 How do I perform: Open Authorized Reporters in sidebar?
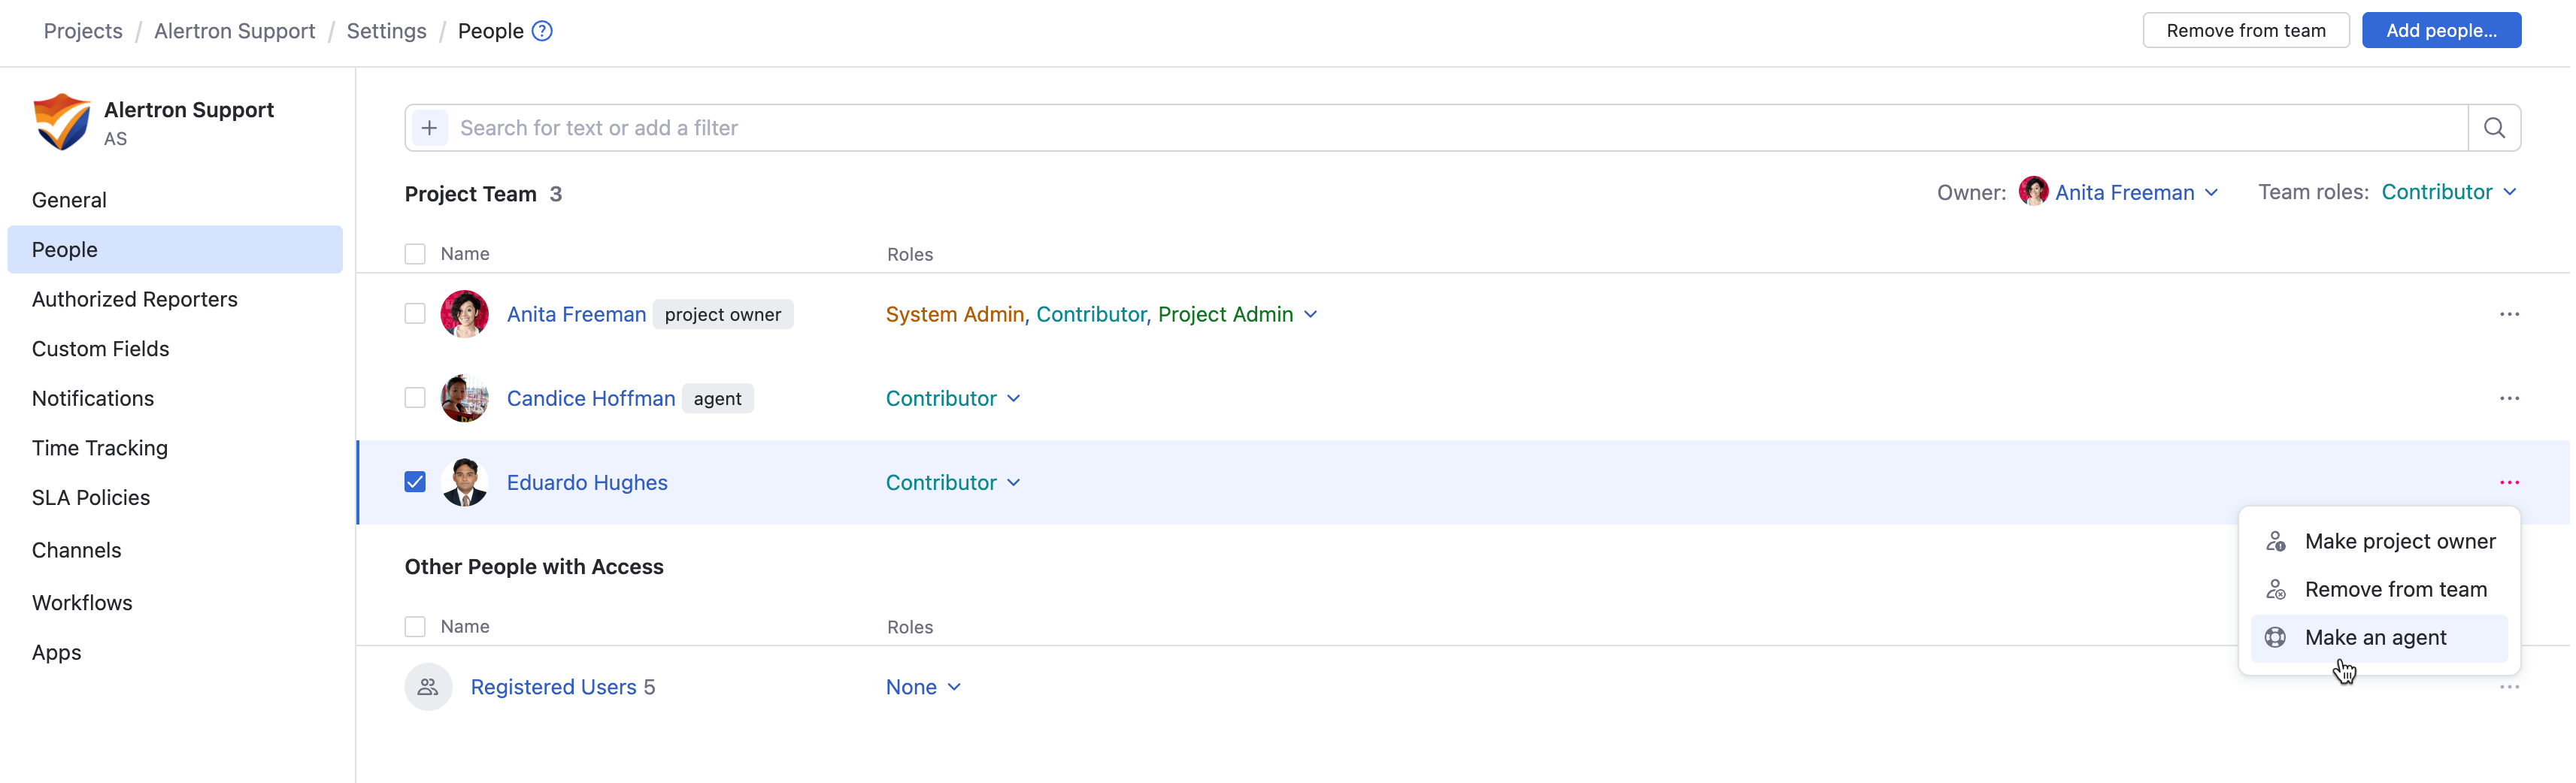click(175, 299)
